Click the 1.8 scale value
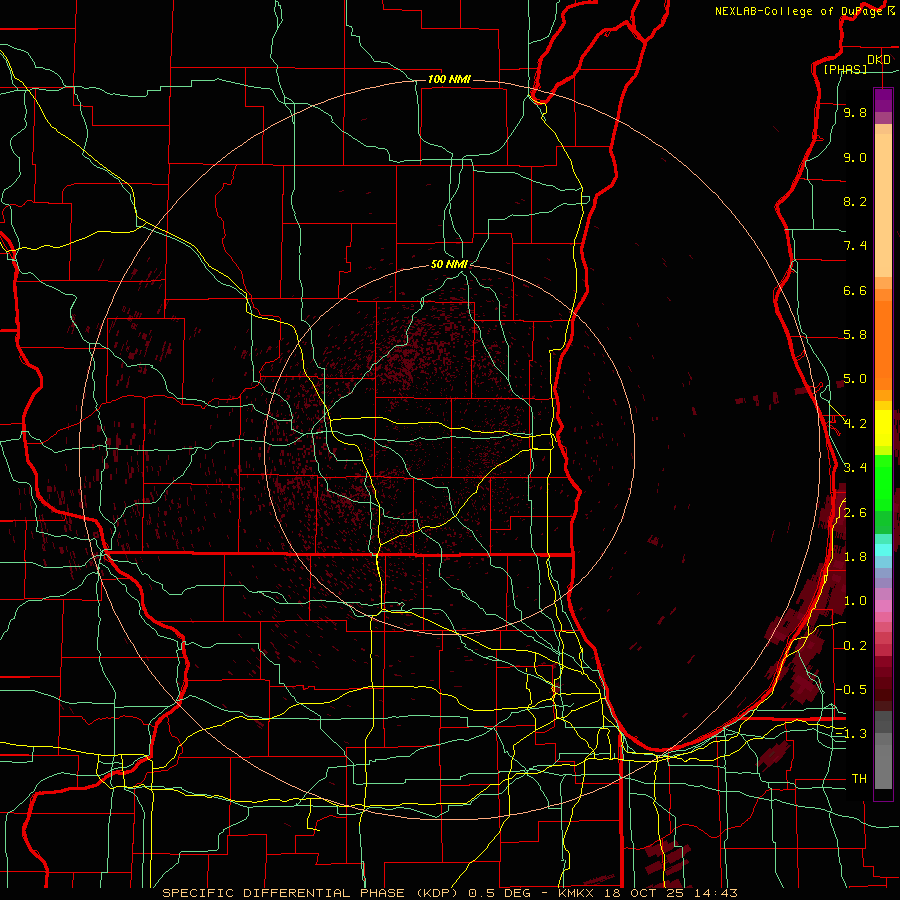 coord(855,557)
